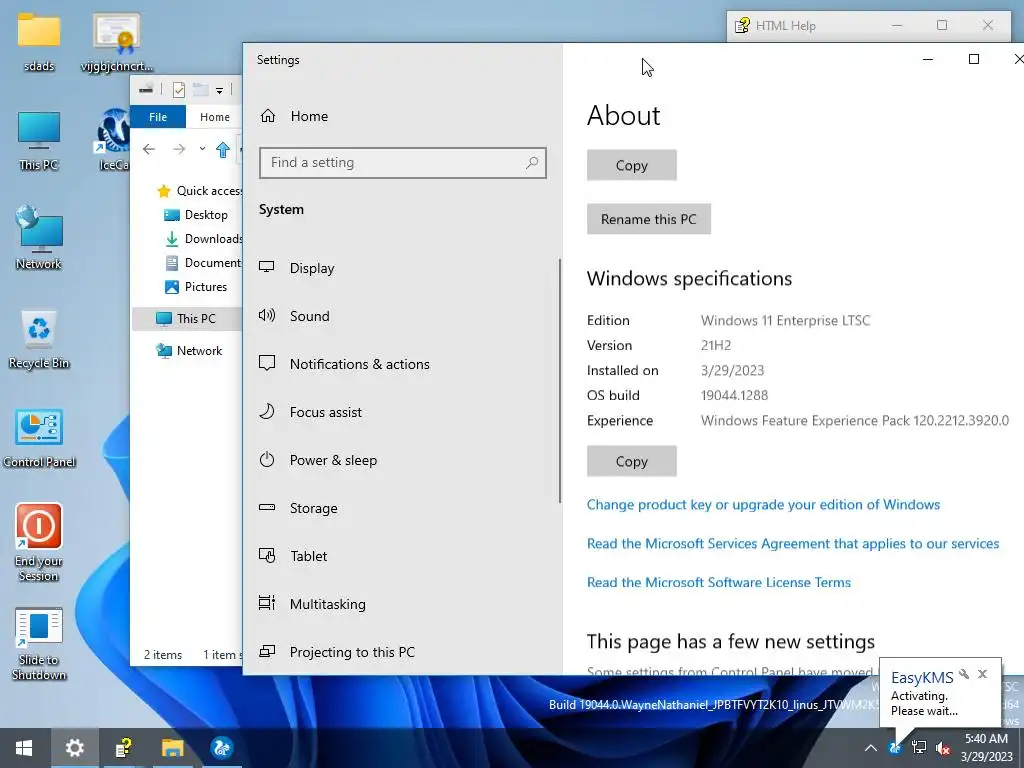Open Notifications & actions settings
The image size is (1024, 768).
point(402,364)
